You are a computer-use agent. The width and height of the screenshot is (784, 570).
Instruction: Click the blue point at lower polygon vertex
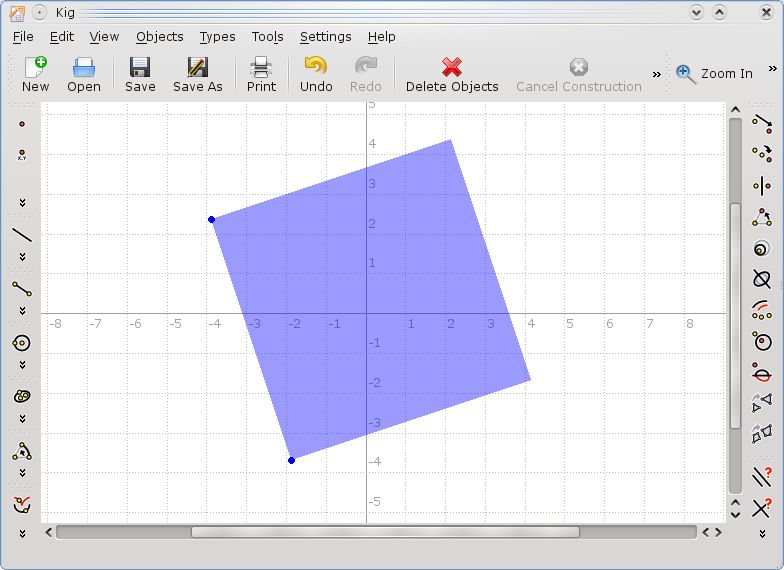coord(292,460)
